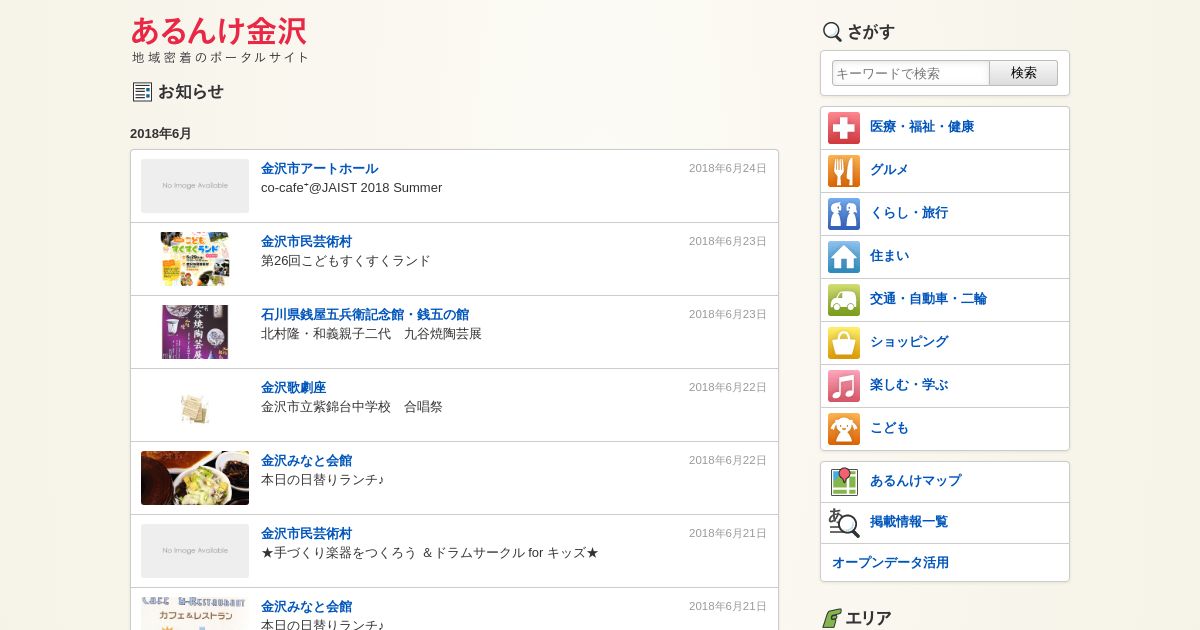Click text 第26回こどもすくすくランド
This screenshot has width=1200, height=630.
click(x=346, y=260)
